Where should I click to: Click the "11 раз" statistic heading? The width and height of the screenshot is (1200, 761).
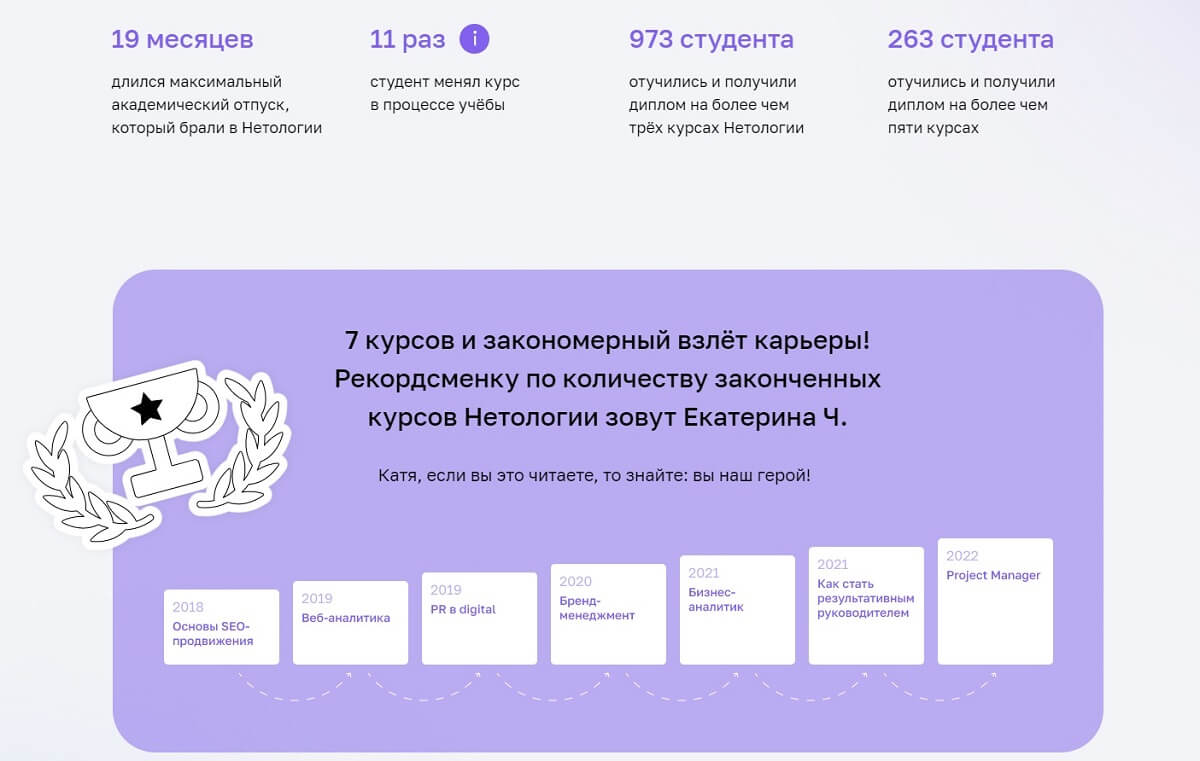tap(403, 39)
